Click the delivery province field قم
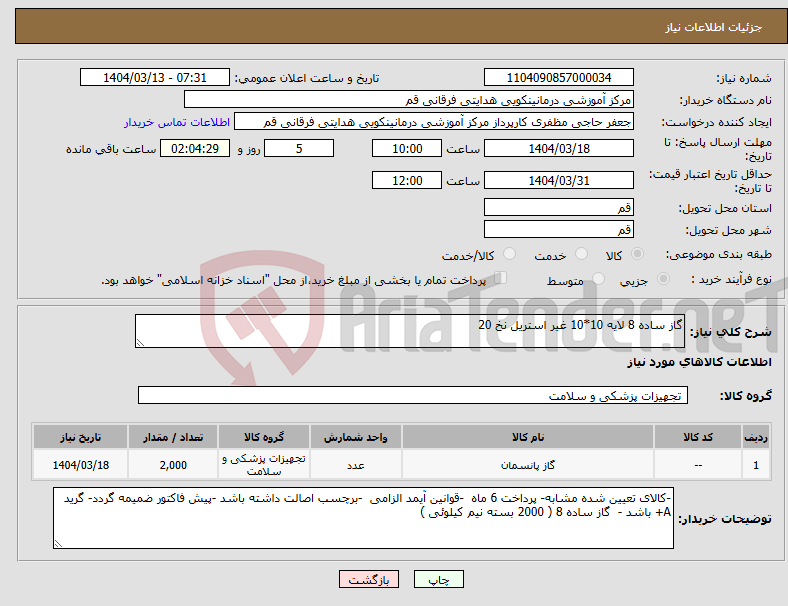The image size is (788, 606). pos(558,207)
